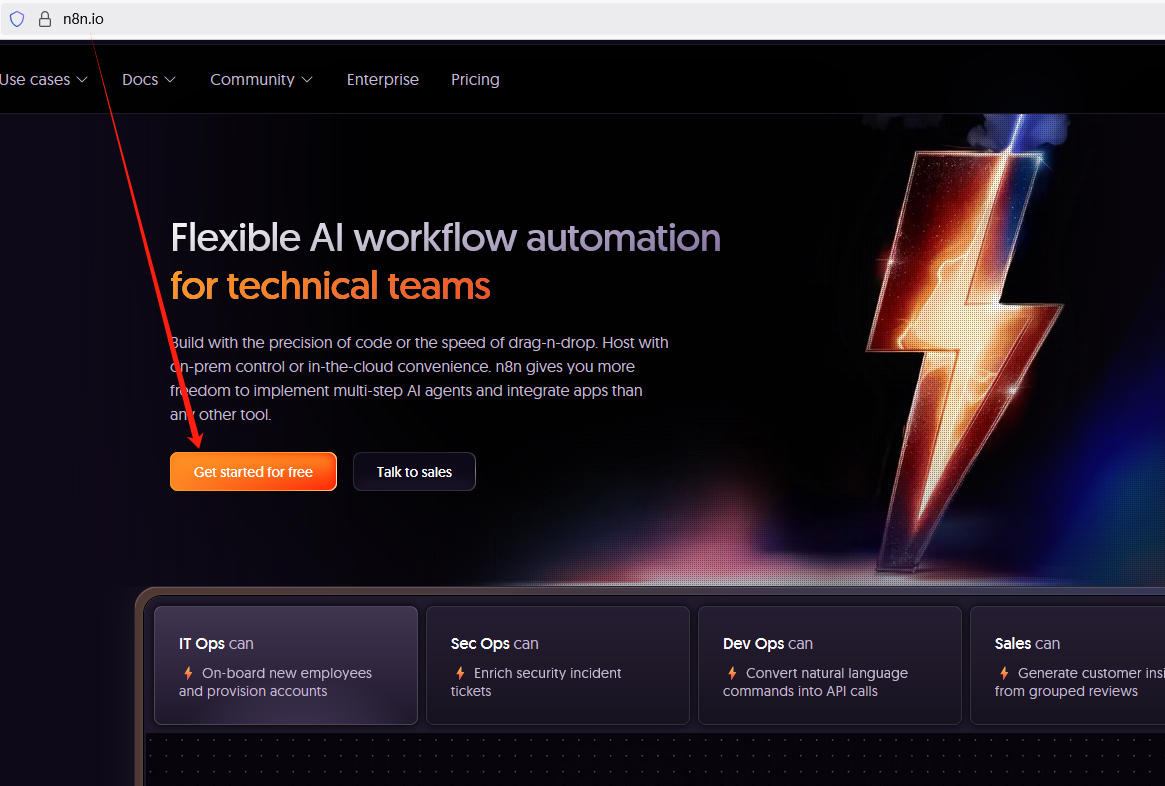The image size is (1165, 786).
Task: Click the Talk to sales button
Action: 414,472
